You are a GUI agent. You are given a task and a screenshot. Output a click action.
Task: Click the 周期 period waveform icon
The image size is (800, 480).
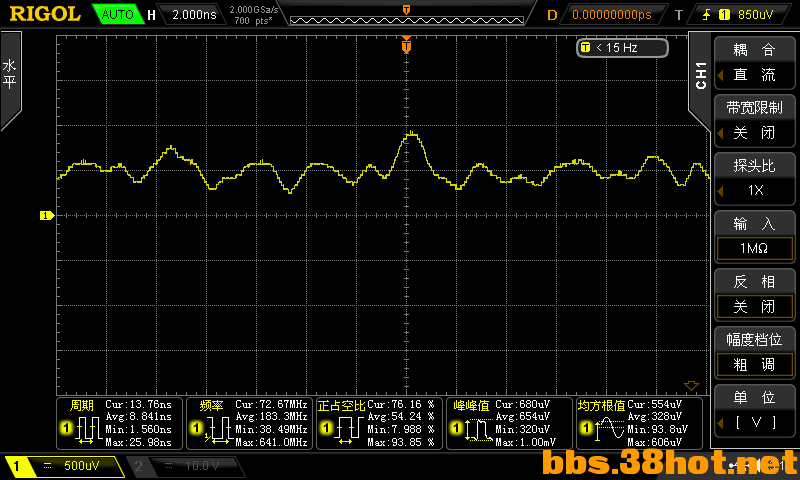tap(89, 429)
